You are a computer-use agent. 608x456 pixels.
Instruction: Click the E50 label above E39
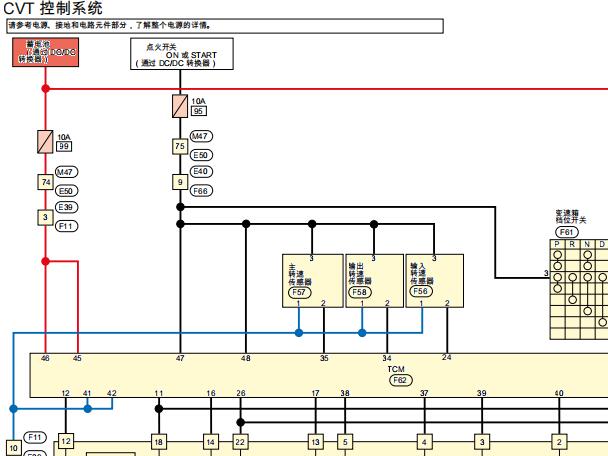[x=66, y=191]
